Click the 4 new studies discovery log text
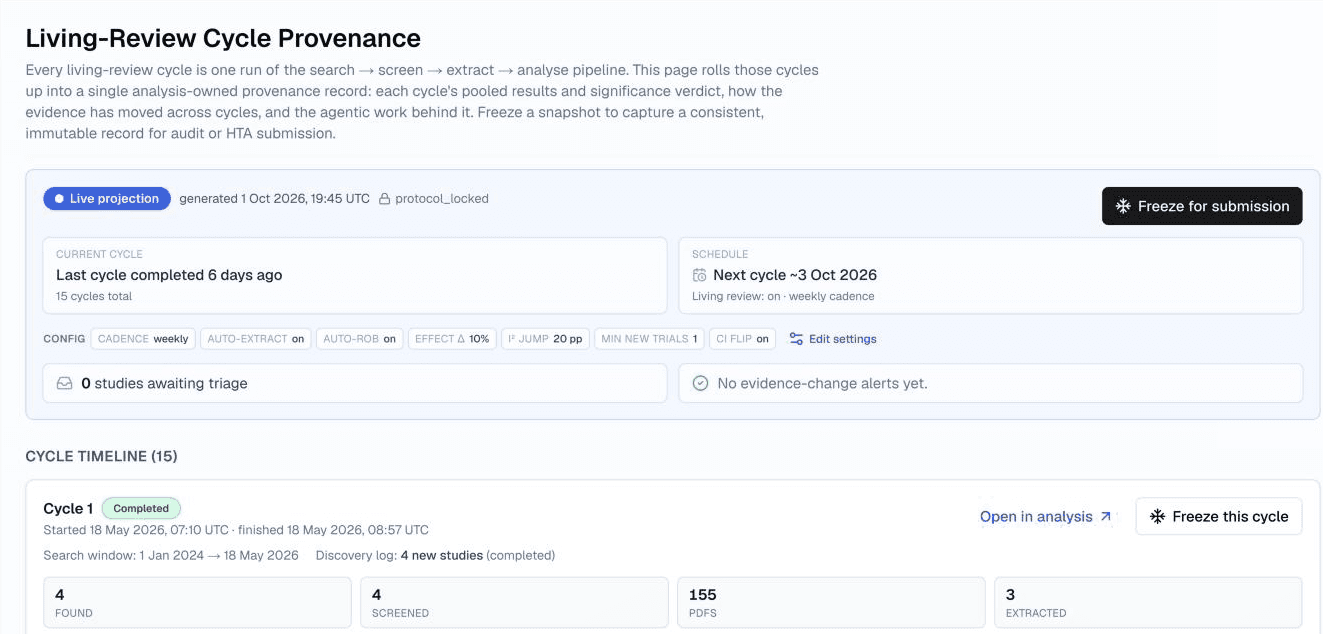 (x=441, y=555)
